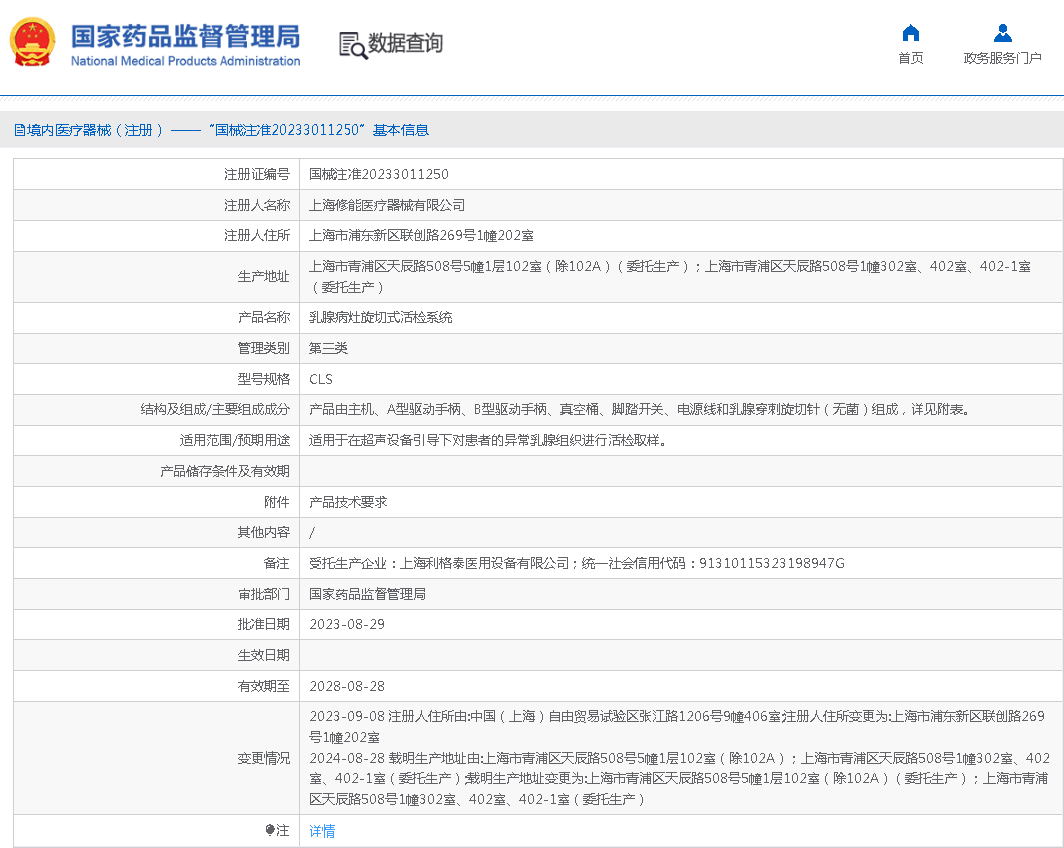
Task: Click the 境内医疗器械（注册）section header
Action: coord(95,130)
